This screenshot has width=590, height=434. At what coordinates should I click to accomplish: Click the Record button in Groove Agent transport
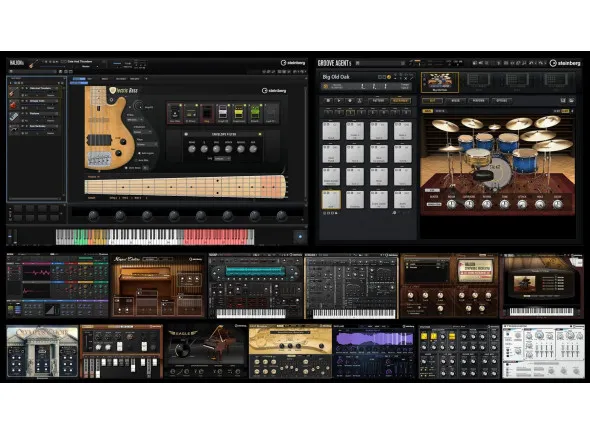click(349, 101)
